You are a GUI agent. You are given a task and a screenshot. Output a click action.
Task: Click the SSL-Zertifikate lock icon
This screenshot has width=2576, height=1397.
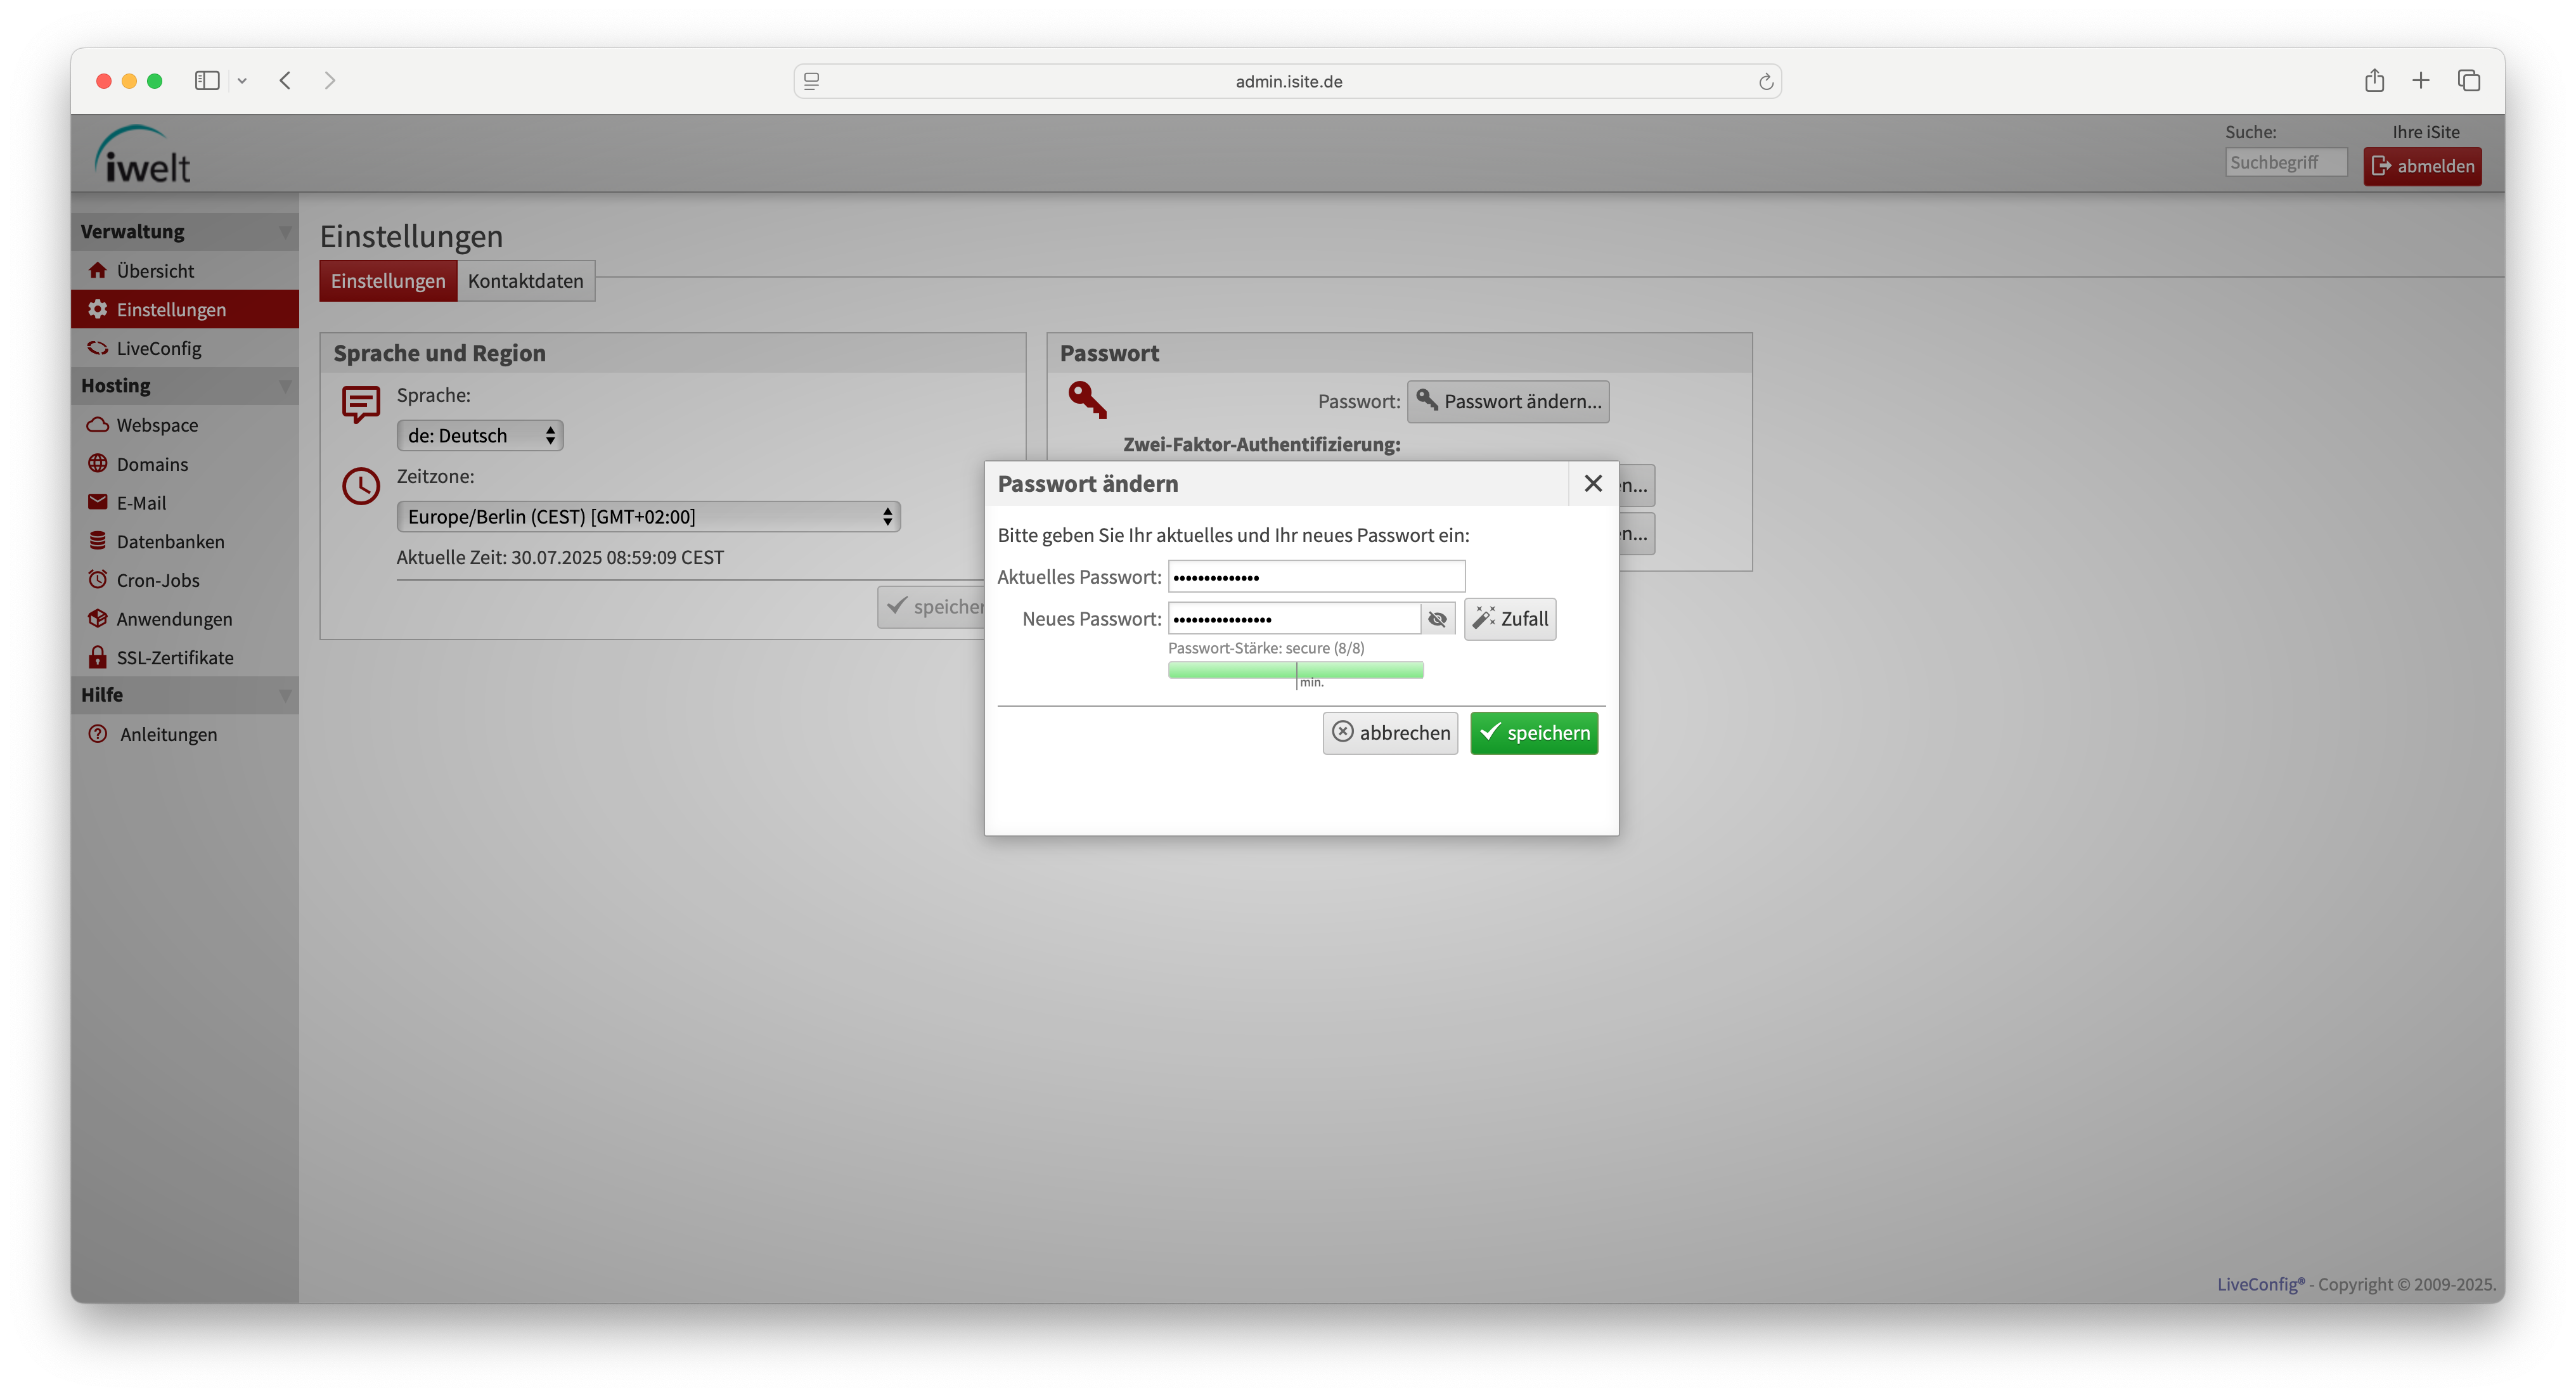point(97,657)
